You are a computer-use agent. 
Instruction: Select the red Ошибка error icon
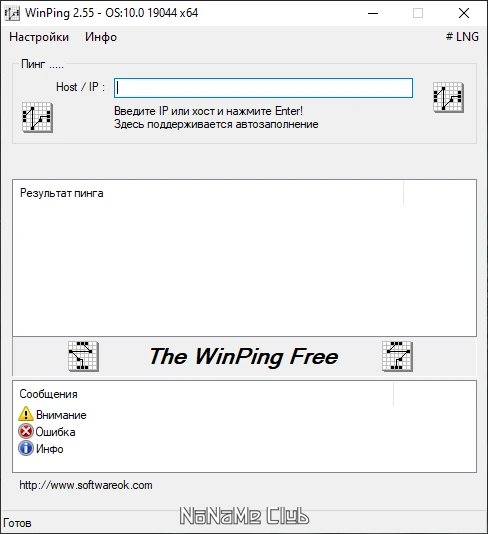pyautogui.click(x=26, y=431)
